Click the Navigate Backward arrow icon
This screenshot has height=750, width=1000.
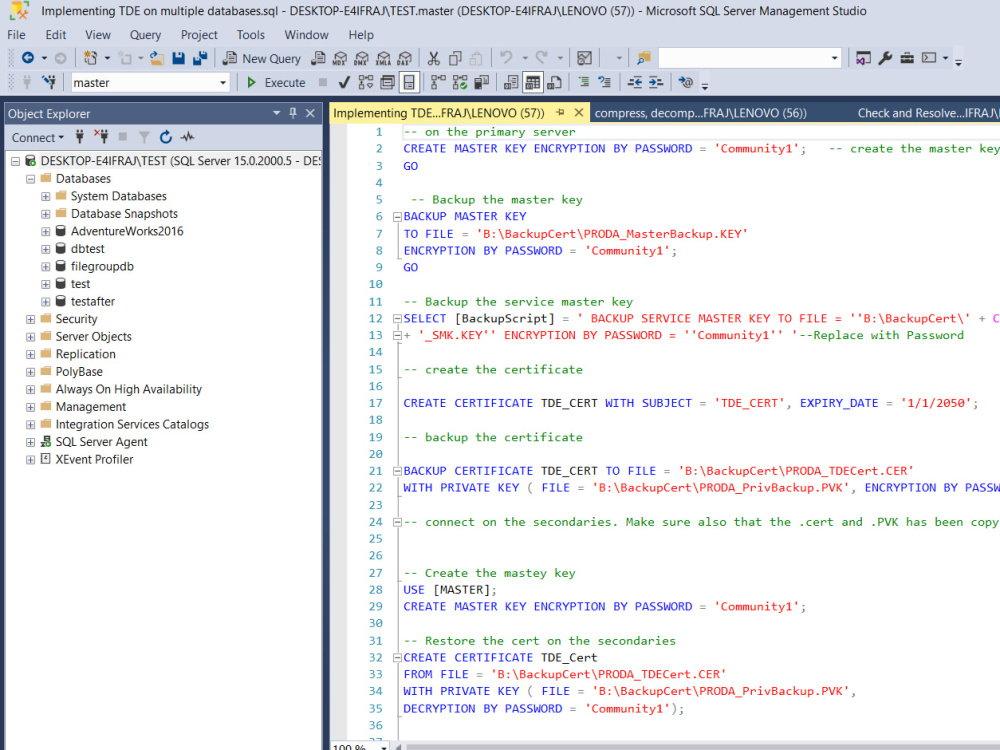click(x=27, y=58)
